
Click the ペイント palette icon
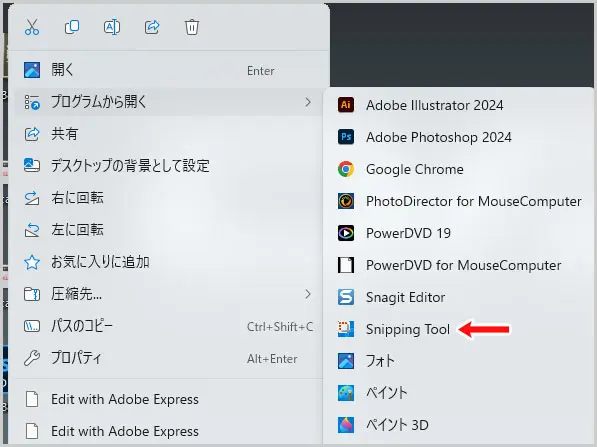pyautogui.click(x=346, y=393)
